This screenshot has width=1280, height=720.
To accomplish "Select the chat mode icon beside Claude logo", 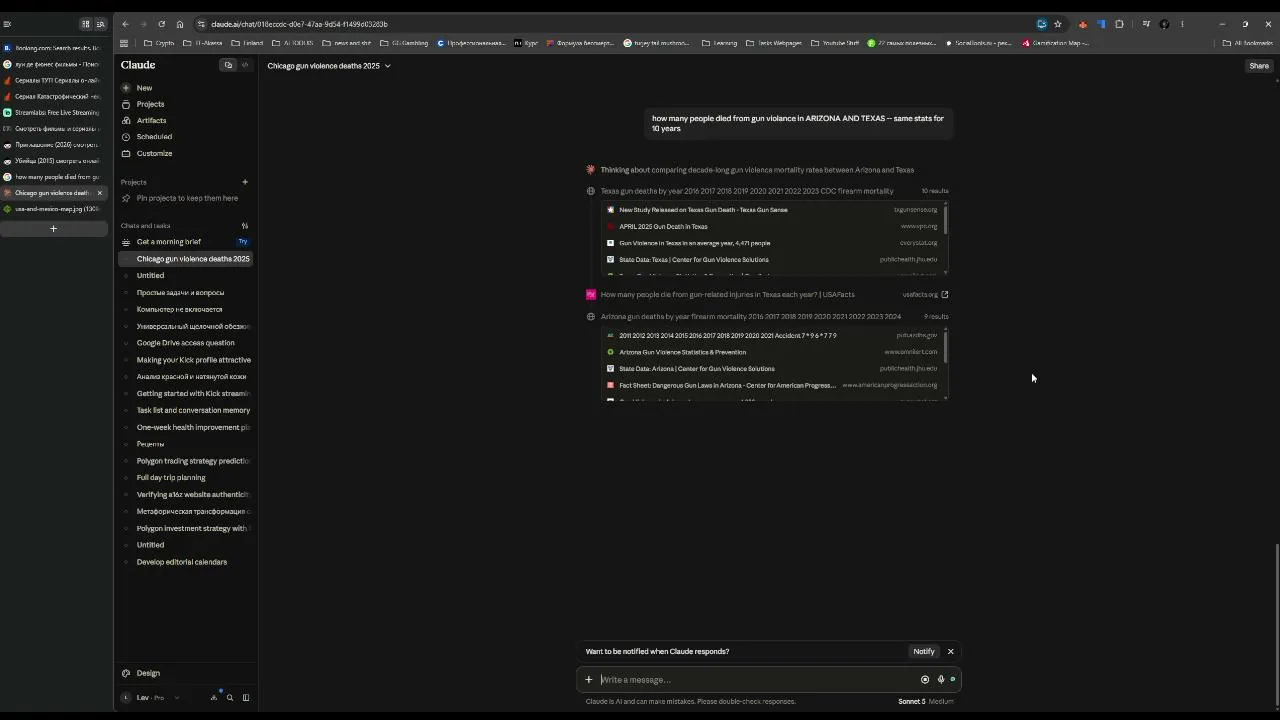I will click(x=228, y=65).
